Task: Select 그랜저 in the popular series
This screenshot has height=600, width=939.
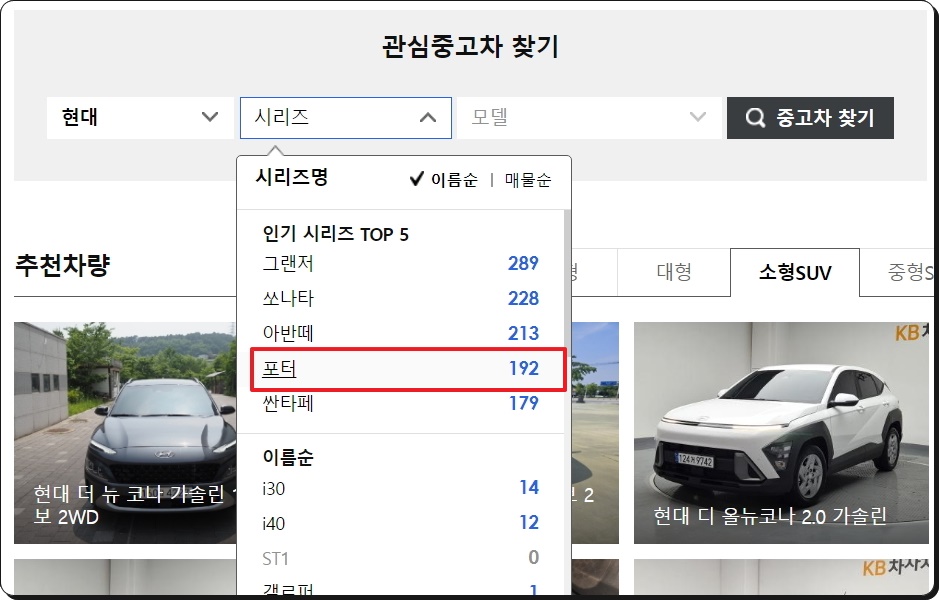Action: pyautogui.click(x=401, y=263)
